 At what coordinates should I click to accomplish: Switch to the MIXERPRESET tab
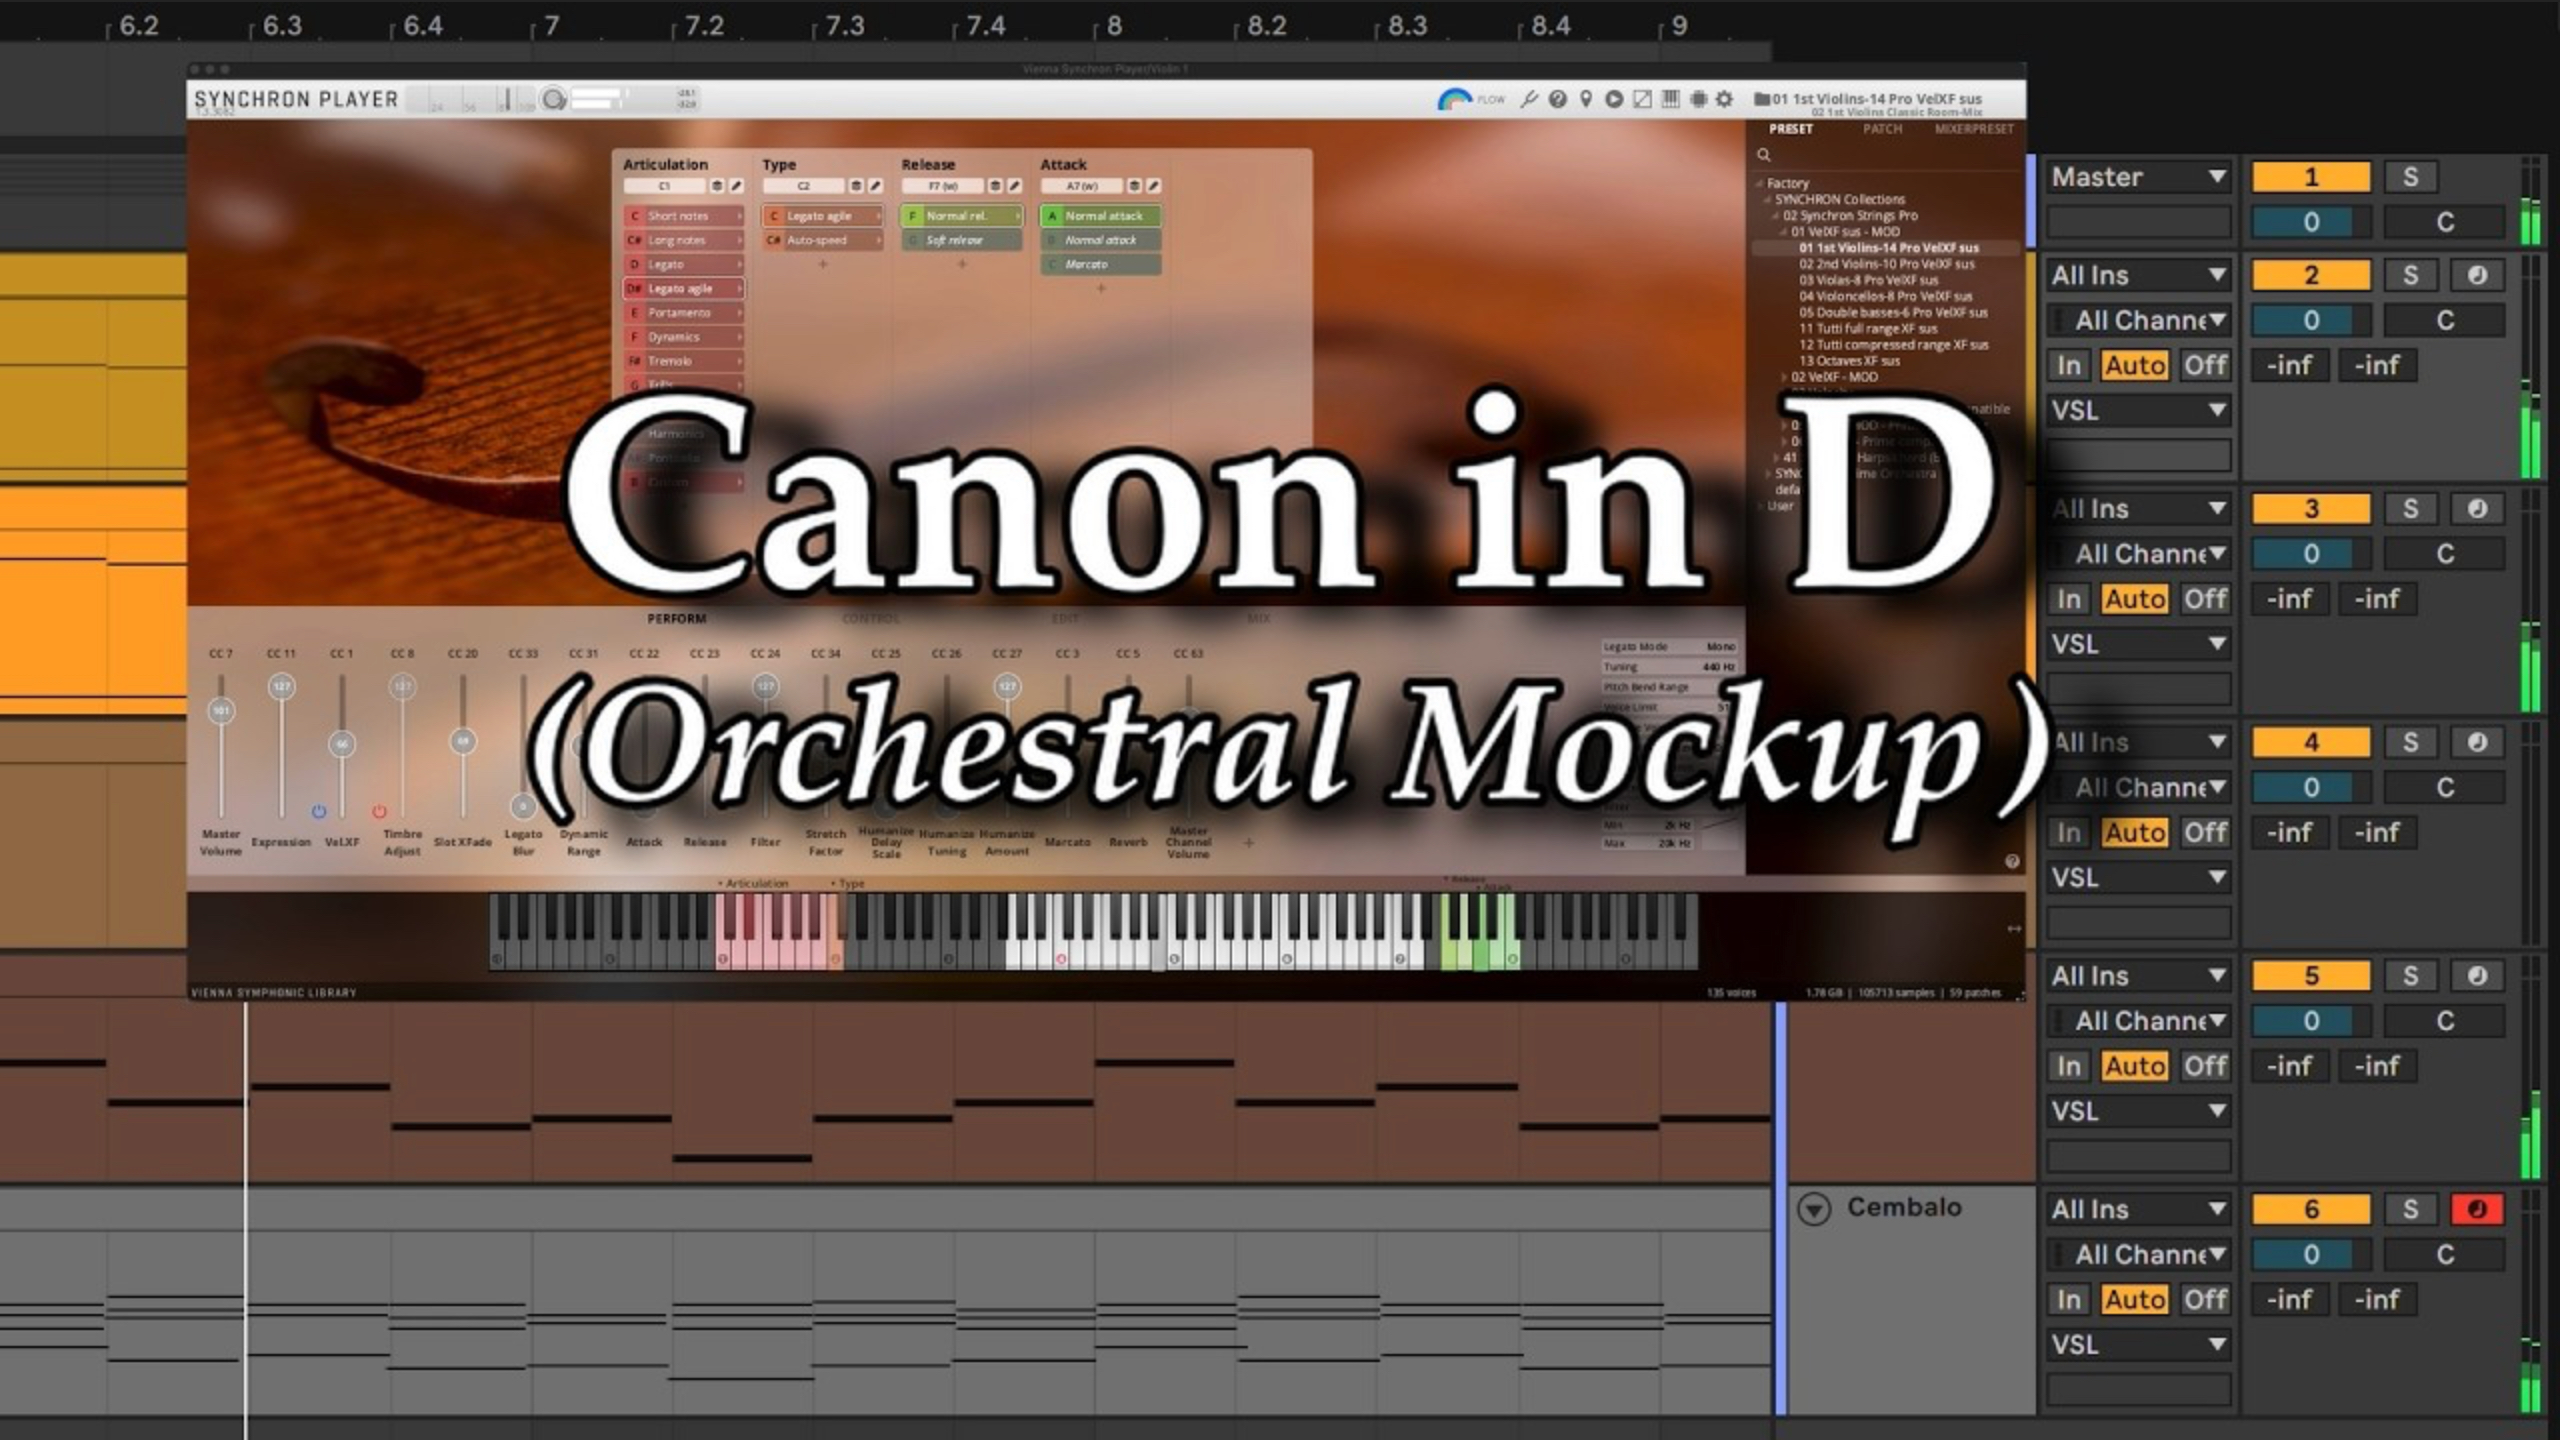click(x=1973, y=129)
